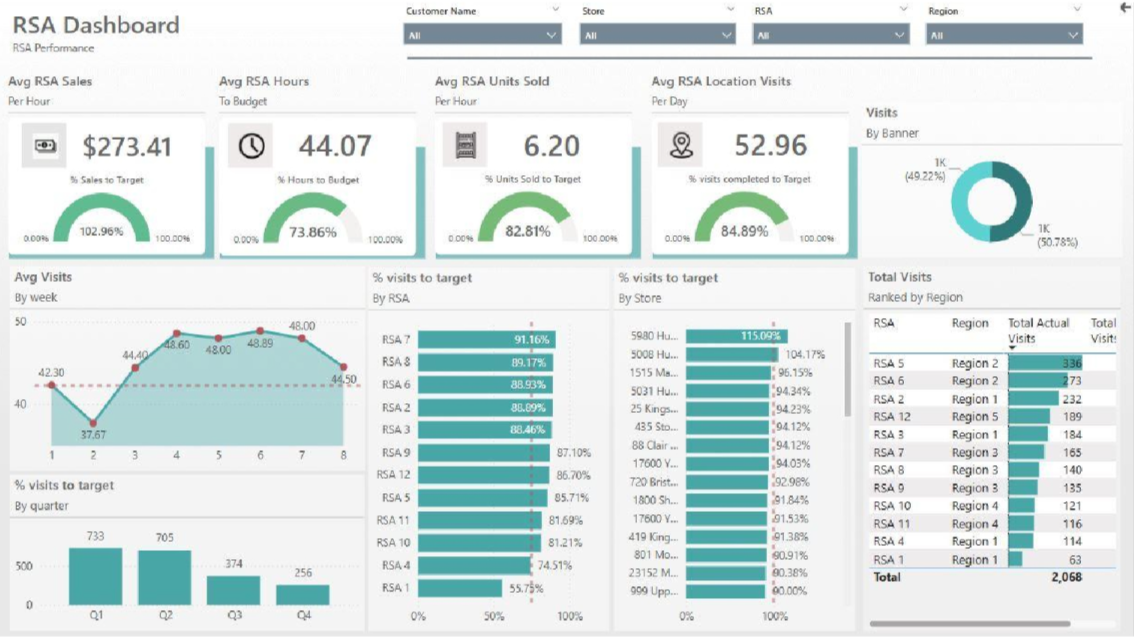Viewport: 1134px width, 637px height.
Task: Click the vertical scrollbar of By Store chart
Action: click(x=848, y=369)
